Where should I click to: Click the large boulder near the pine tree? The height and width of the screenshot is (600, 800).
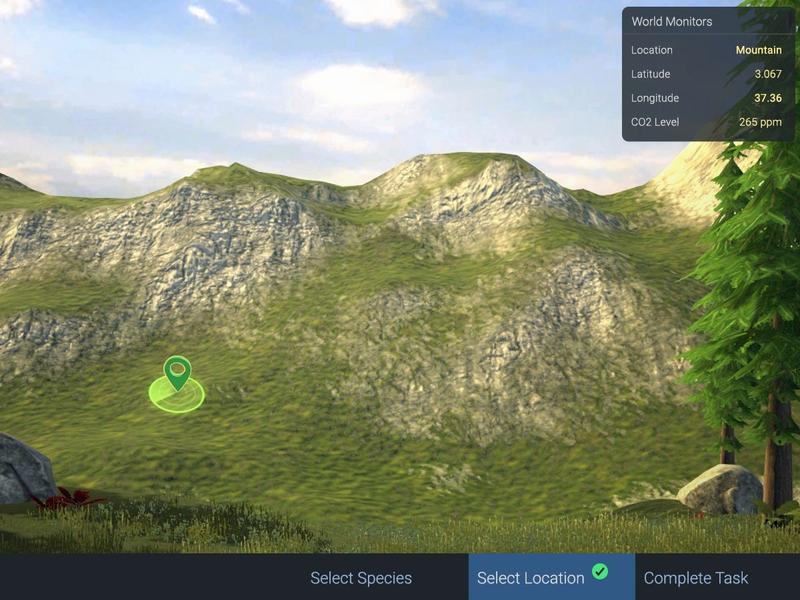pos(720,490)
